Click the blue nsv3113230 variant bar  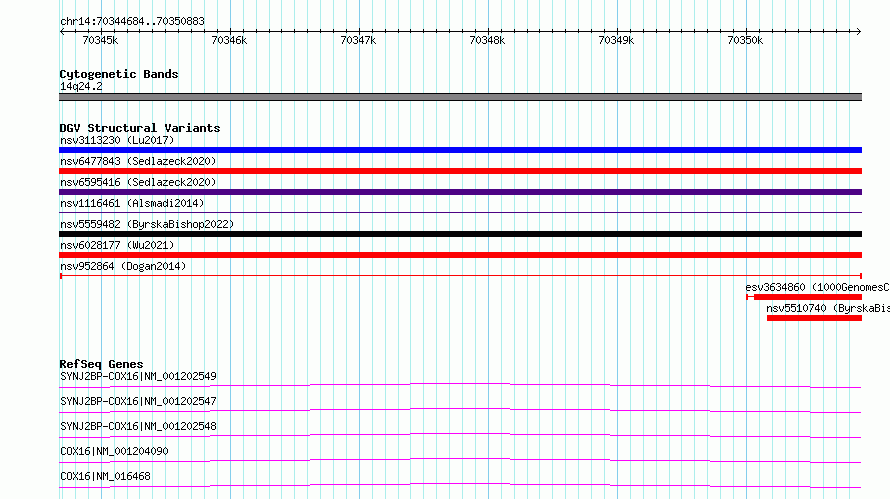pos(460,150)
